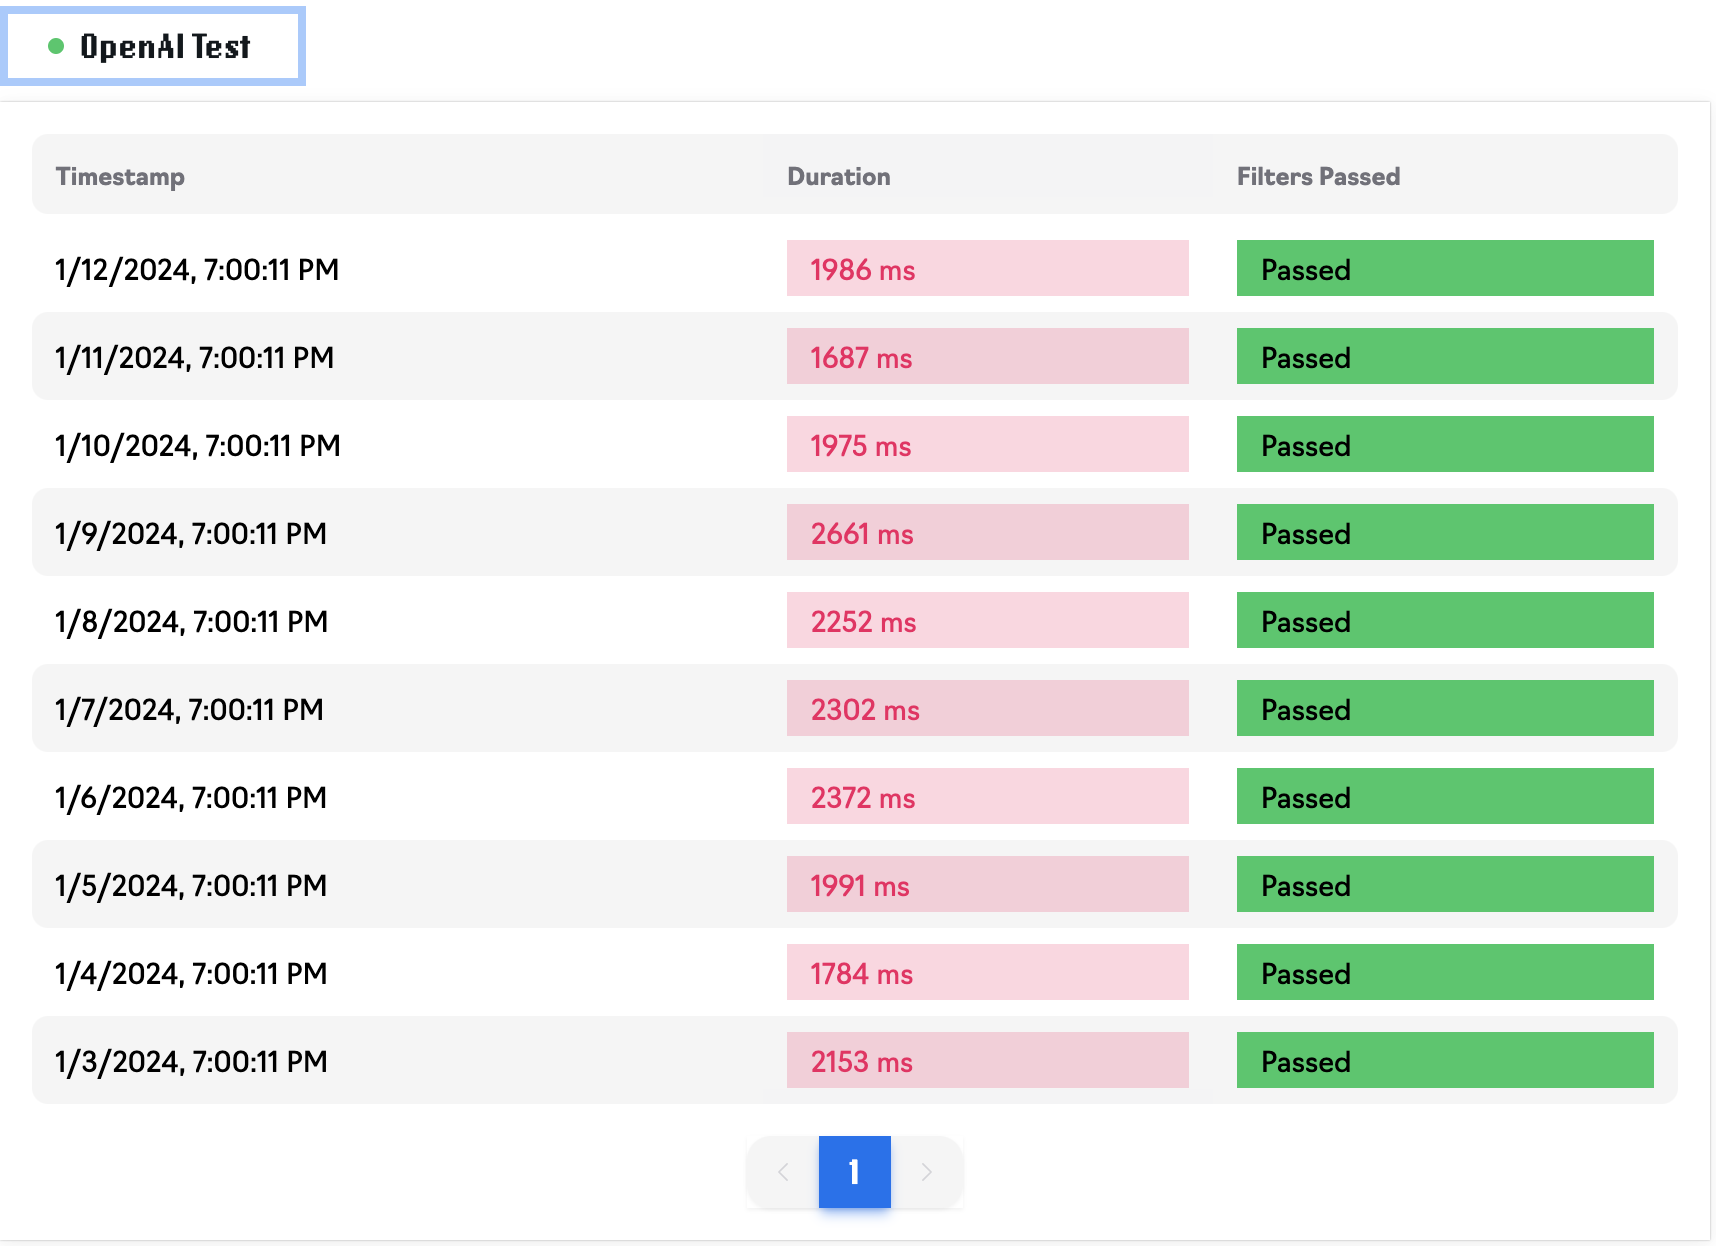Click Passed status on 1/8/2024 row
This screenshot has height=1246, width=1716.
point(1444,621)
